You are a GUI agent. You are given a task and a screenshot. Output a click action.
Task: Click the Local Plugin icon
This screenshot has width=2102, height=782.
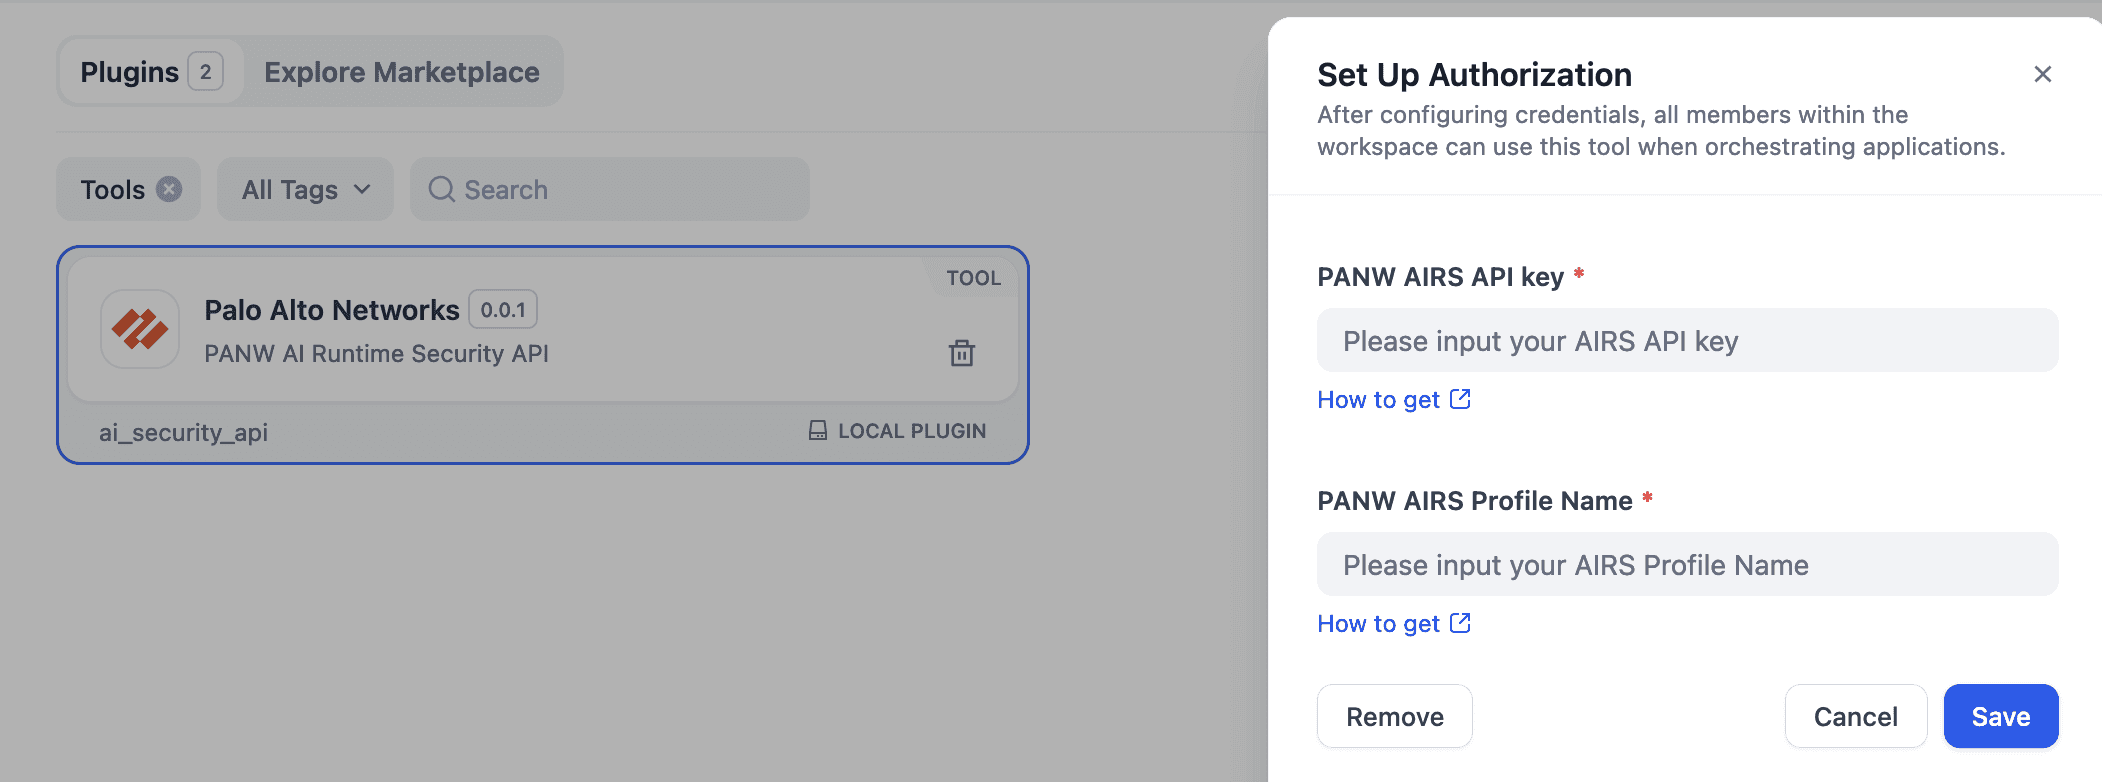(818, 430)
